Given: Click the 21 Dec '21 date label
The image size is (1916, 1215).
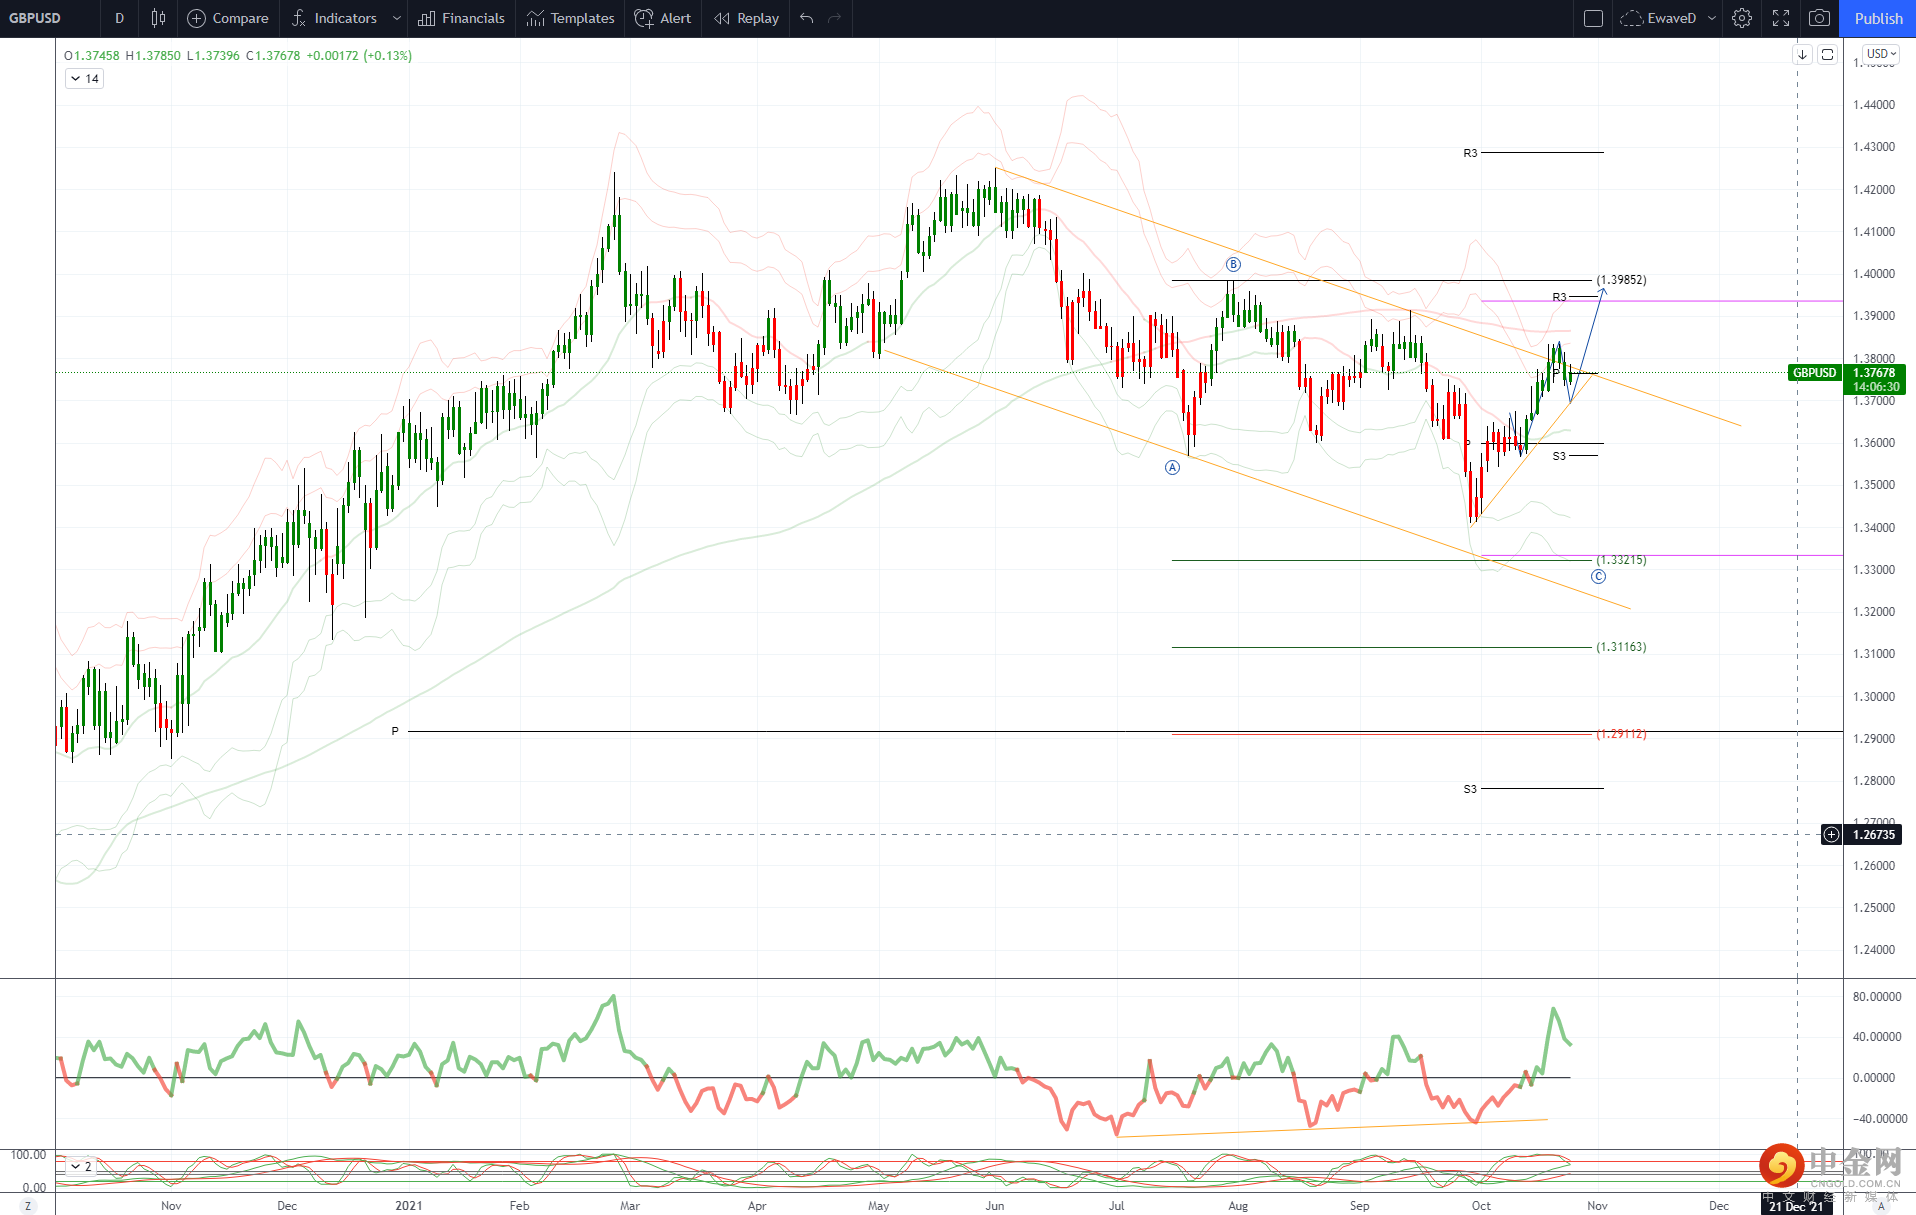Looking at the screenshot, I should pyautogui.click(x=1796, y=1206).
